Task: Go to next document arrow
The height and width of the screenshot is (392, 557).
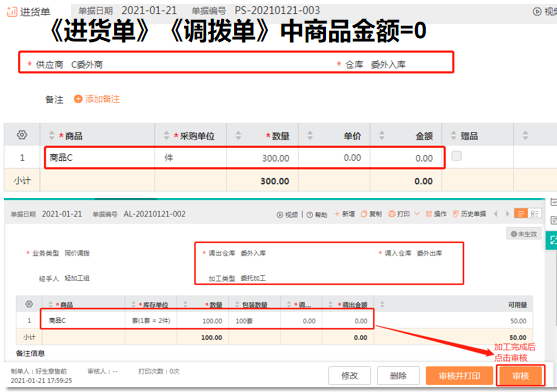Action: pos(508,214)
